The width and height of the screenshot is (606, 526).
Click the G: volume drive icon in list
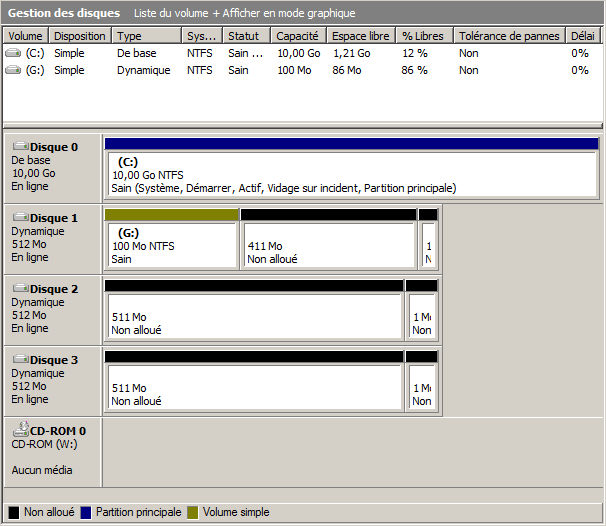point(13,71)
